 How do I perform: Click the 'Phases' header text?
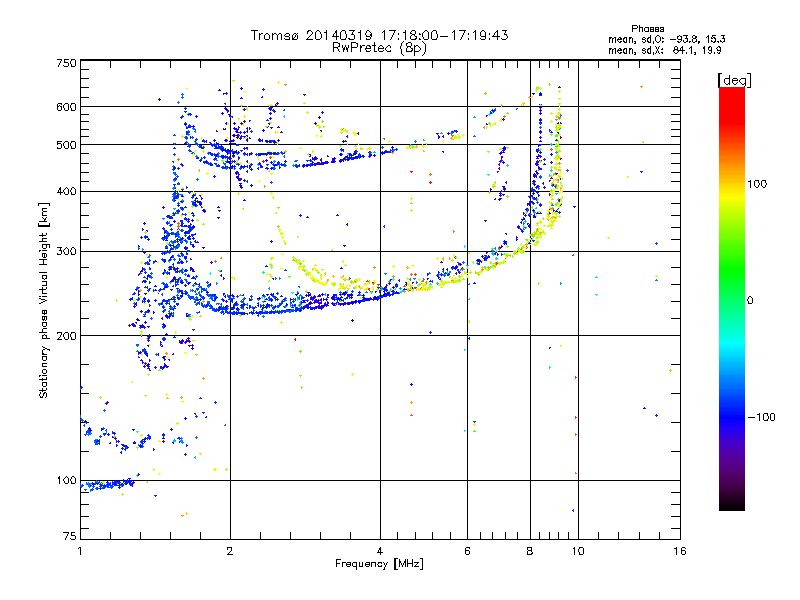(x=647, y=29)
